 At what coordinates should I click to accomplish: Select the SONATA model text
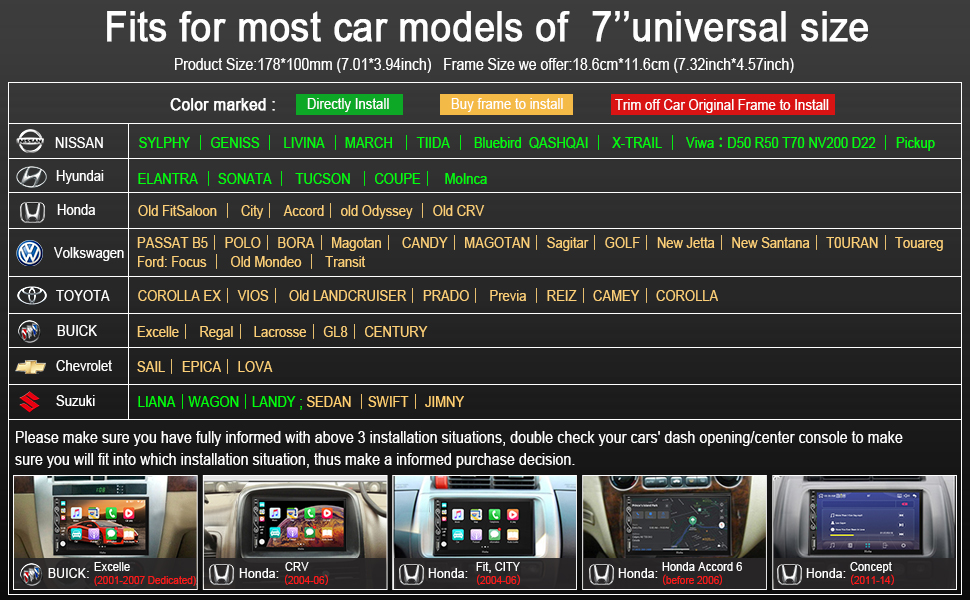244,179
